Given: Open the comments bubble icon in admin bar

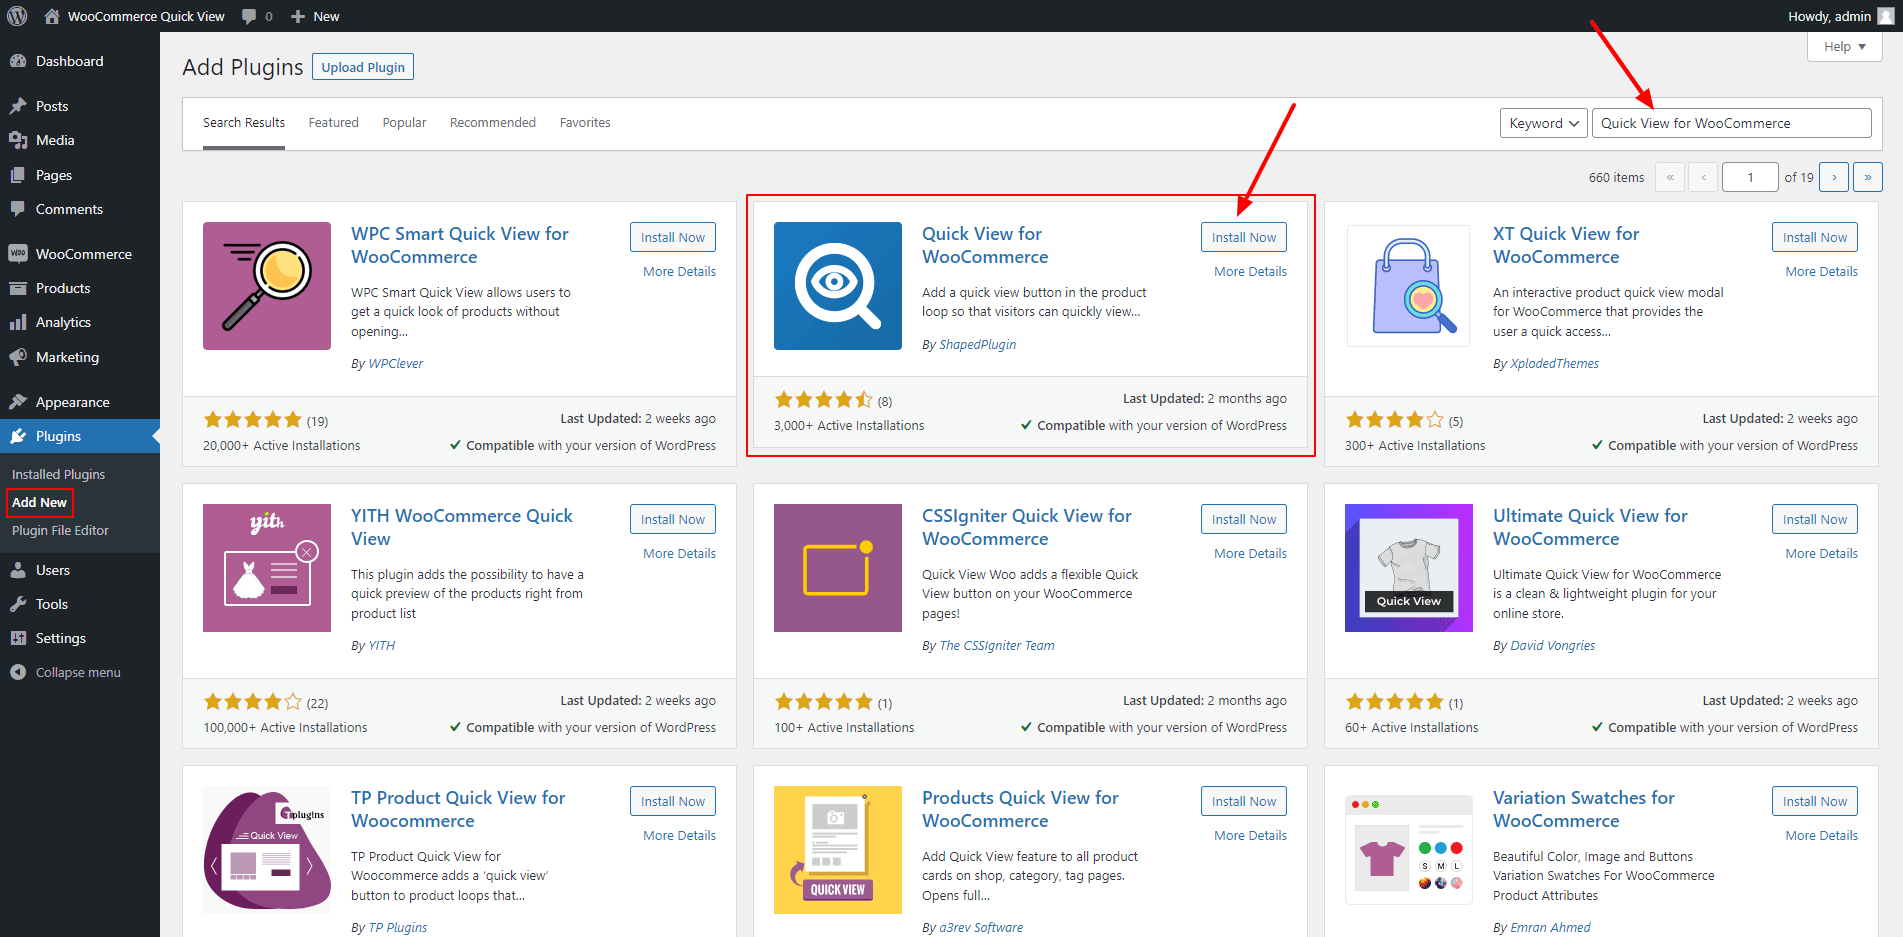Looking at the screenshot, I should click(x=250, y=16).
